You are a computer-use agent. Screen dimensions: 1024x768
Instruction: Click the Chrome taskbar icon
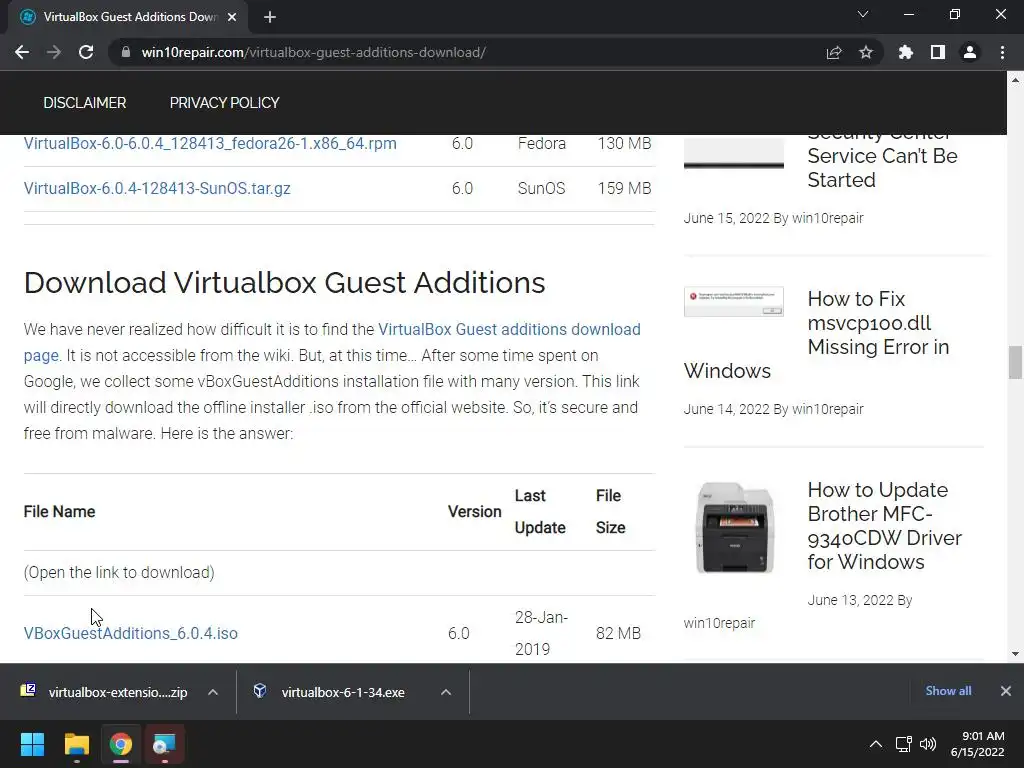tap(121, 744)
